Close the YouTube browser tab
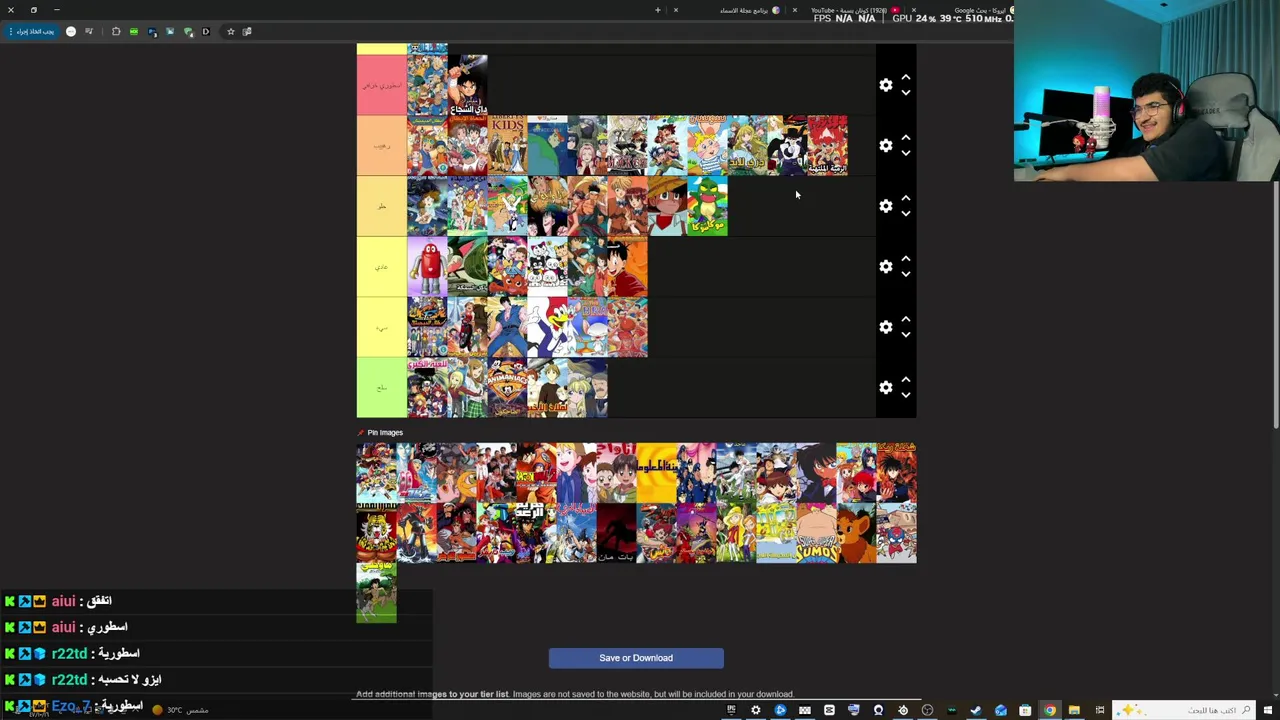 pos(795,10)
